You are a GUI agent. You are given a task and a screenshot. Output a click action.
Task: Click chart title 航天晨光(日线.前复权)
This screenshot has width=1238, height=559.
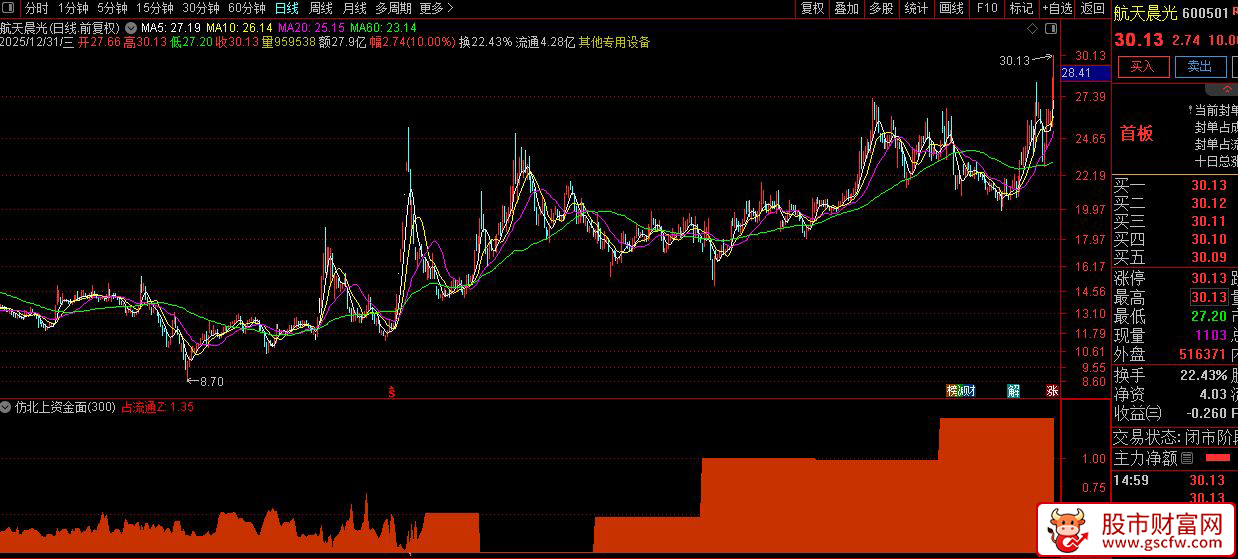(x=60, y=27)
